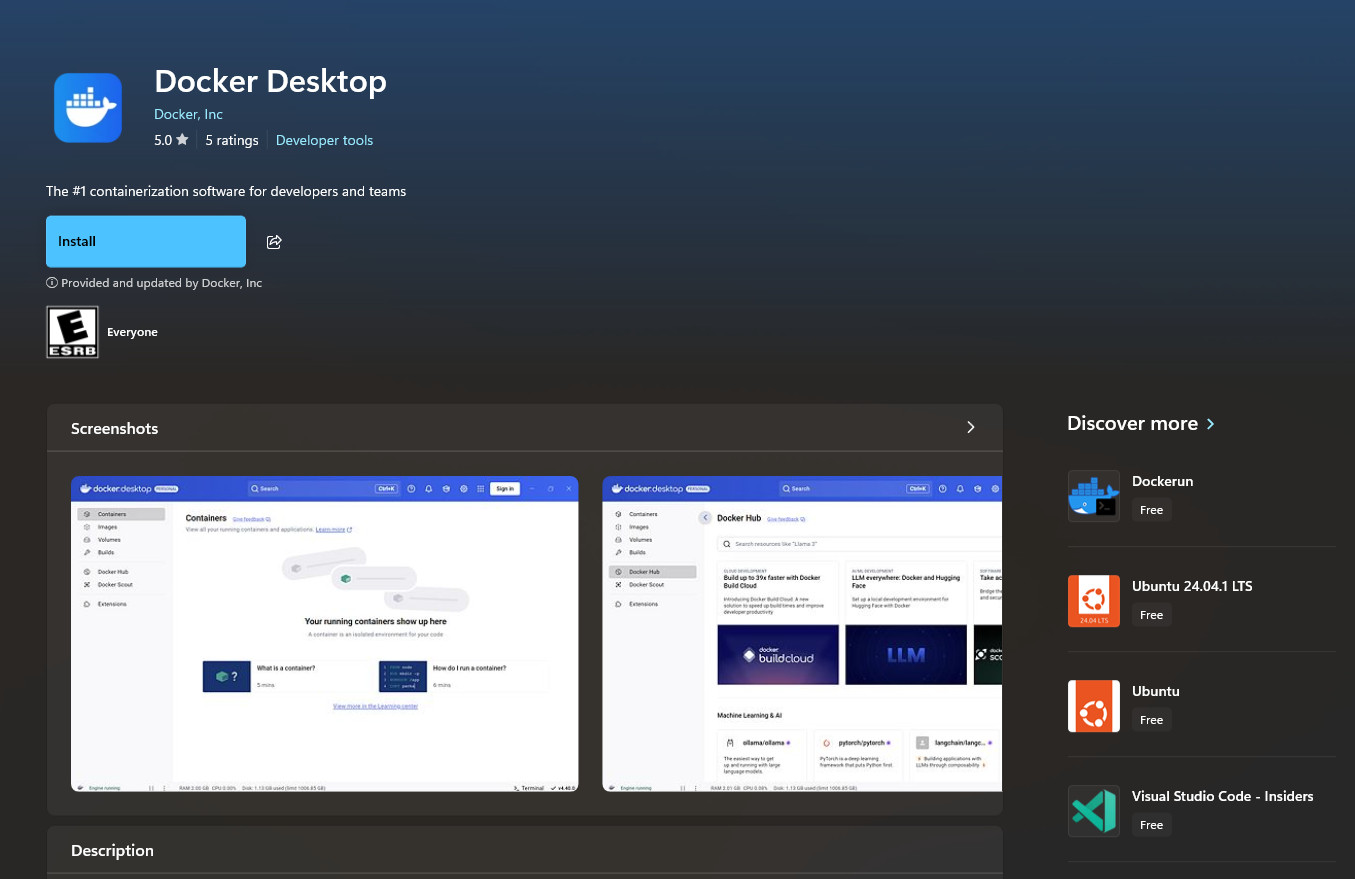Click the Free badge under Visual Studio Code - Insiders

pyautogui.click(x=1151, y=825)
